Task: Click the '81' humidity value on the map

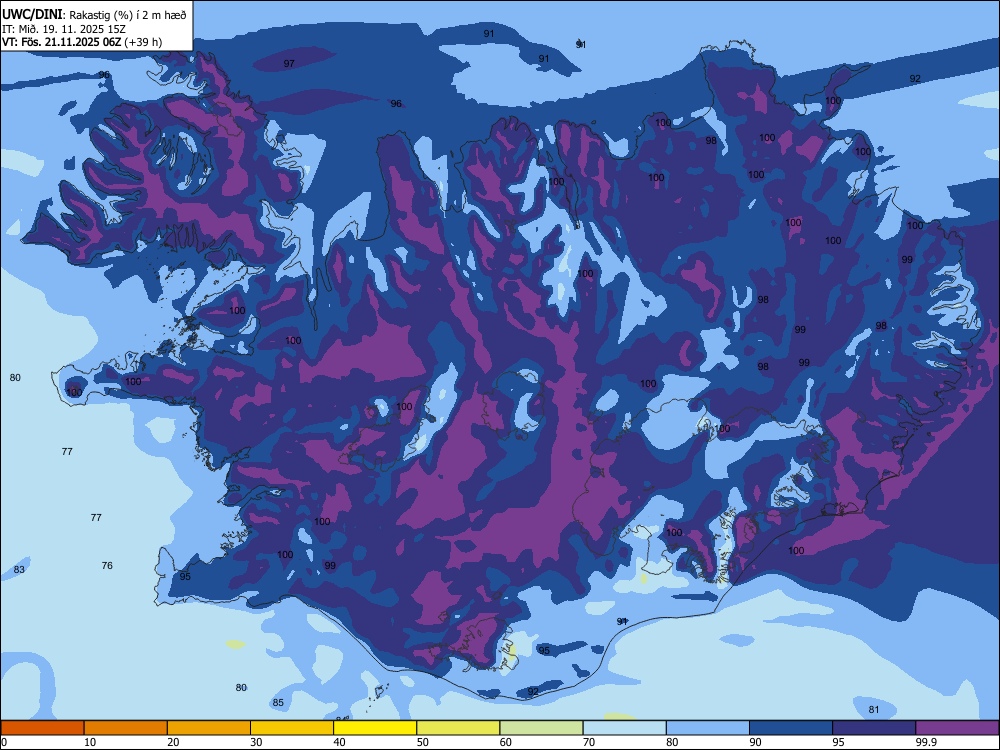Action: [x=874, y=710]
